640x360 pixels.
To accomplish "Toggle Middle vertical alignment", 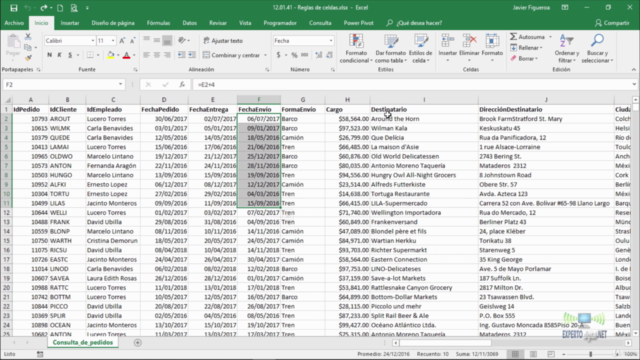I will pyautogui.click(x=157, y=40).
